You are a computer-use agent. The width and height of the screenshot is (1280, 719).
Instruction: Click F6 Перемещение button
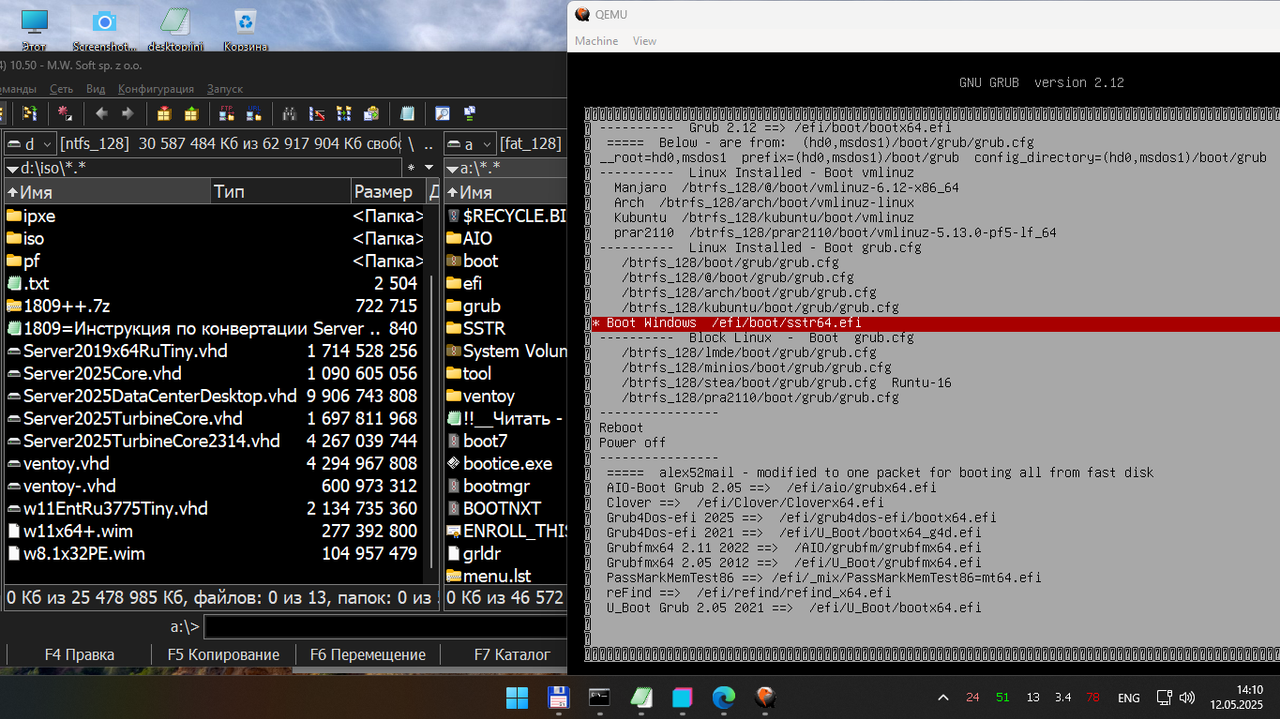pos(367,655)
